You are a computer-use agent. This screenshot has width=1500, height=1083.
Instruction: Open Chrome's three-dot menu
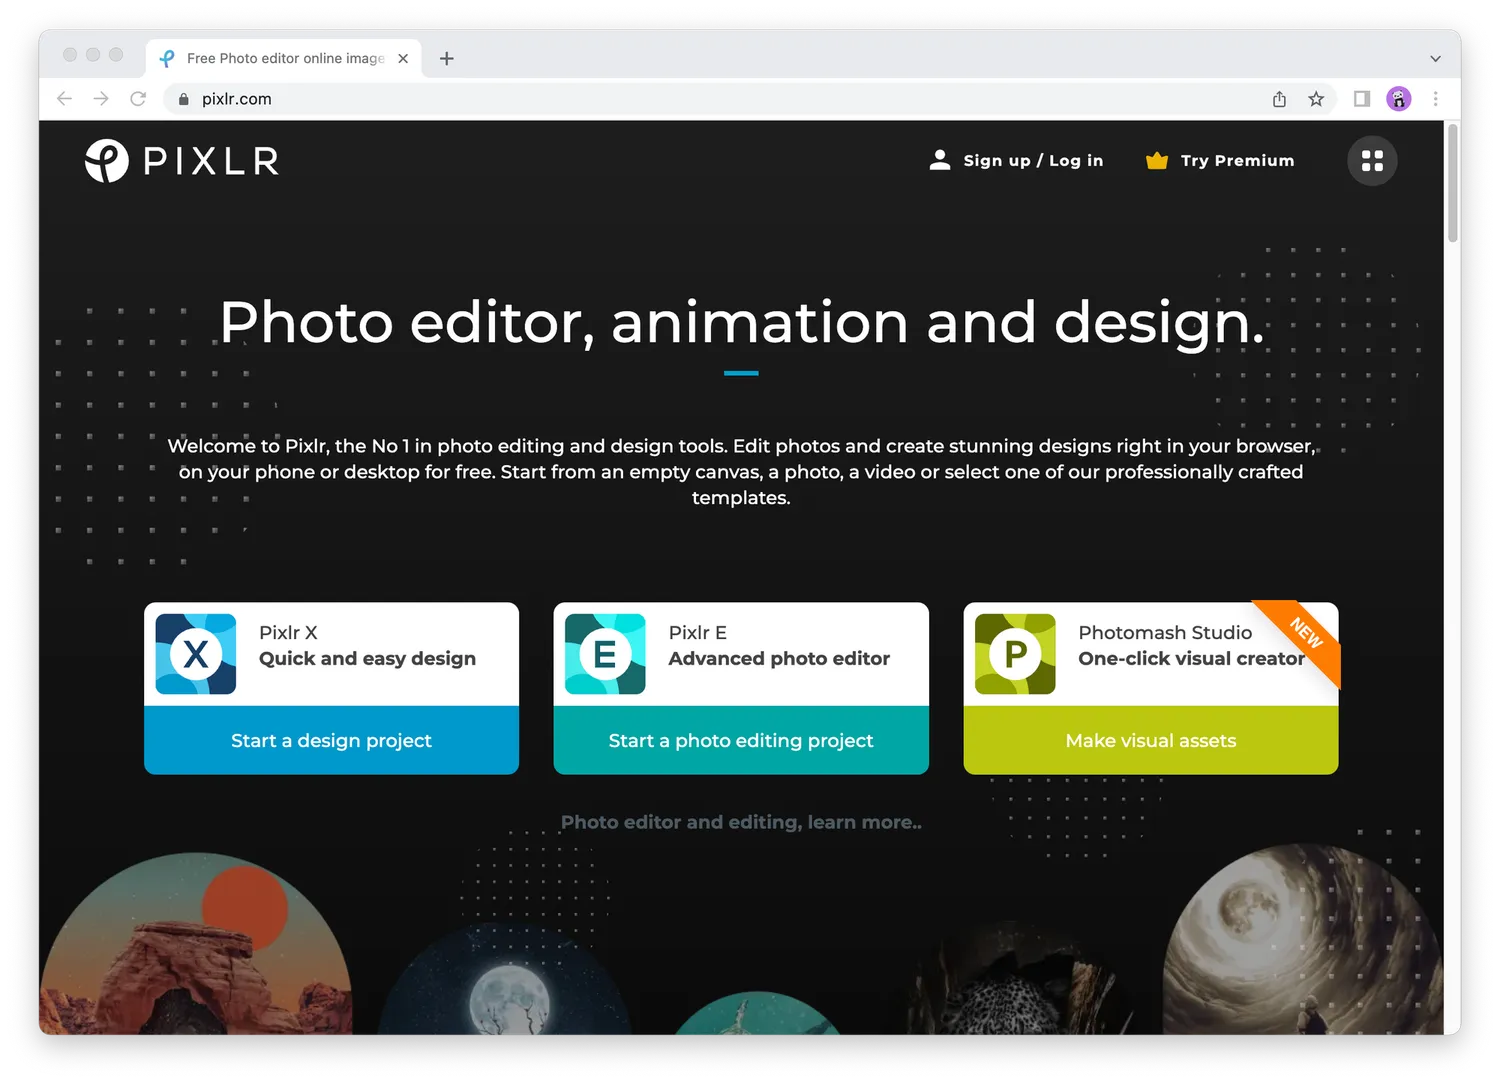(x=1435, y=99)
